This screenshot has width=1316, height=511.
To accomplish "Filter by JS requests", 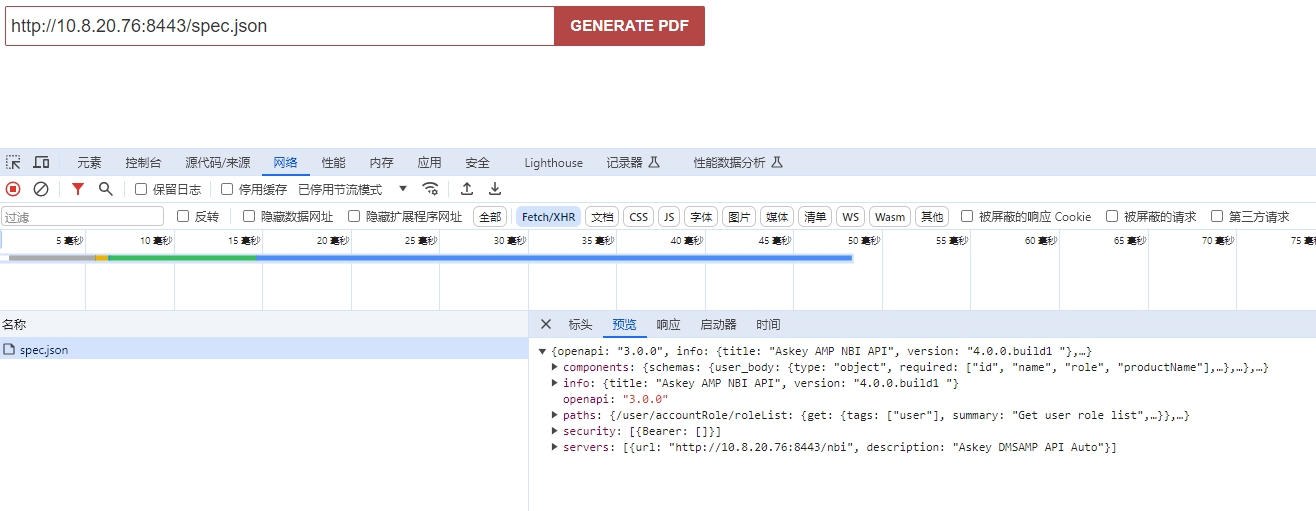I will [669, 216].
